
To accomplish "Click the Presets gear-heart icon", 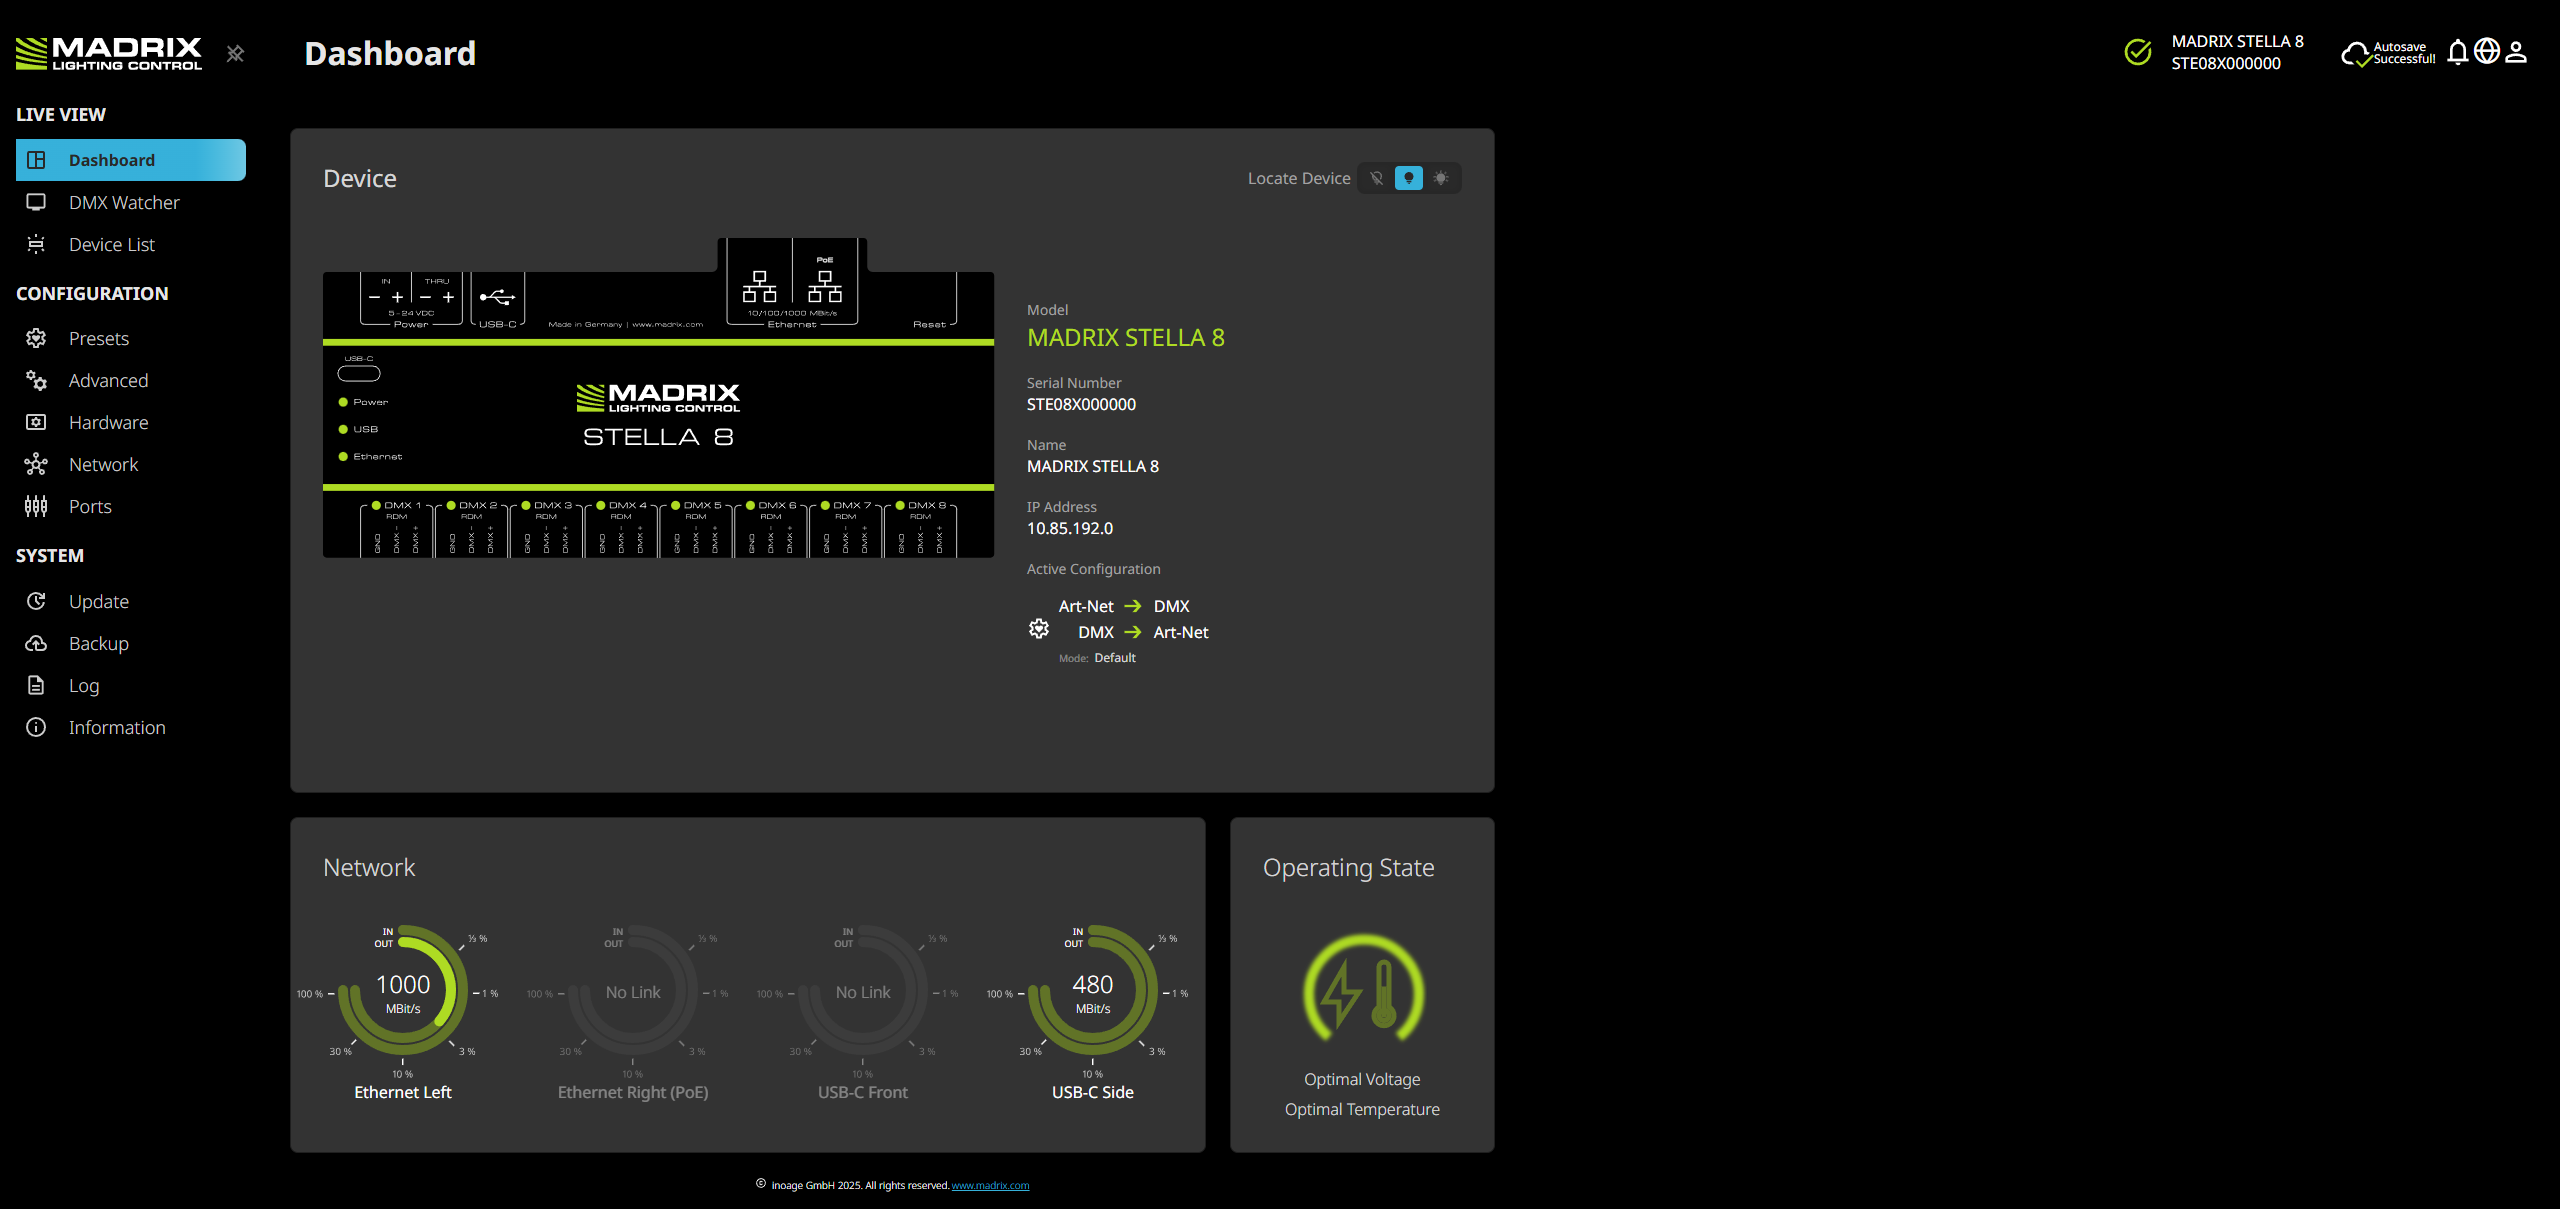I will tap(36, 338).
